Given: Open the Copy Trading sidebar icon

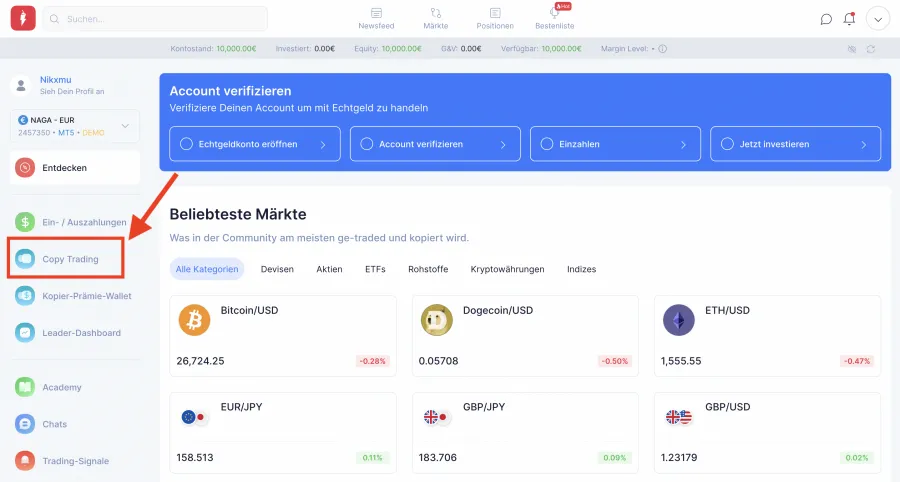Looking at the screenshot, I should pos(25,259).
